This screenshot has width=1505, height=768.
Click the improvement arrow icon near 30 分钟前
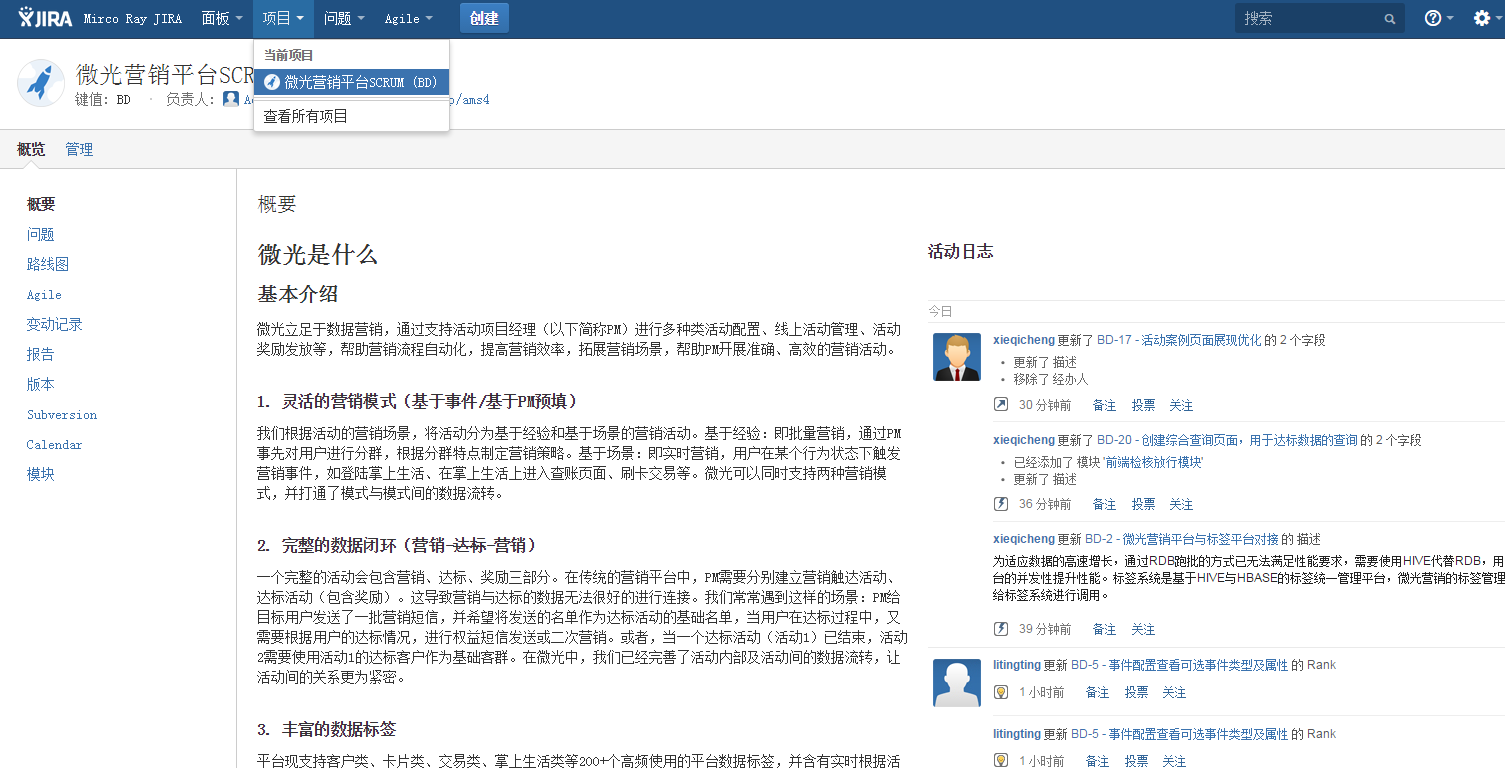coord(1000,404)
